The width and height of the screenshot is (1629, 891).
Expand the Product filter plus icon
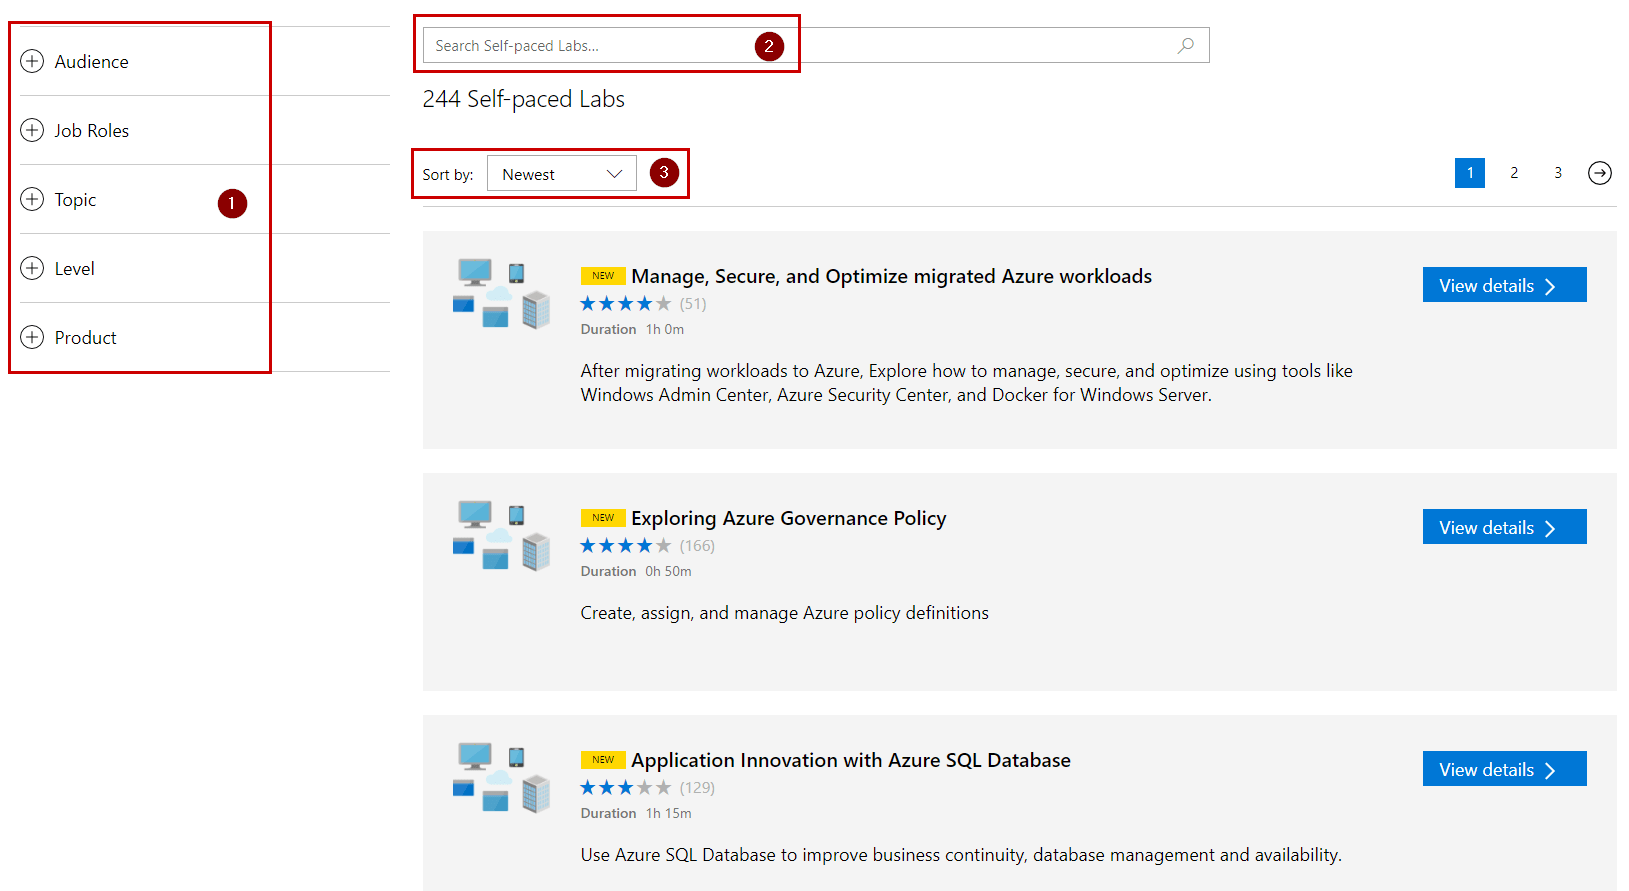tap(32, 337)
